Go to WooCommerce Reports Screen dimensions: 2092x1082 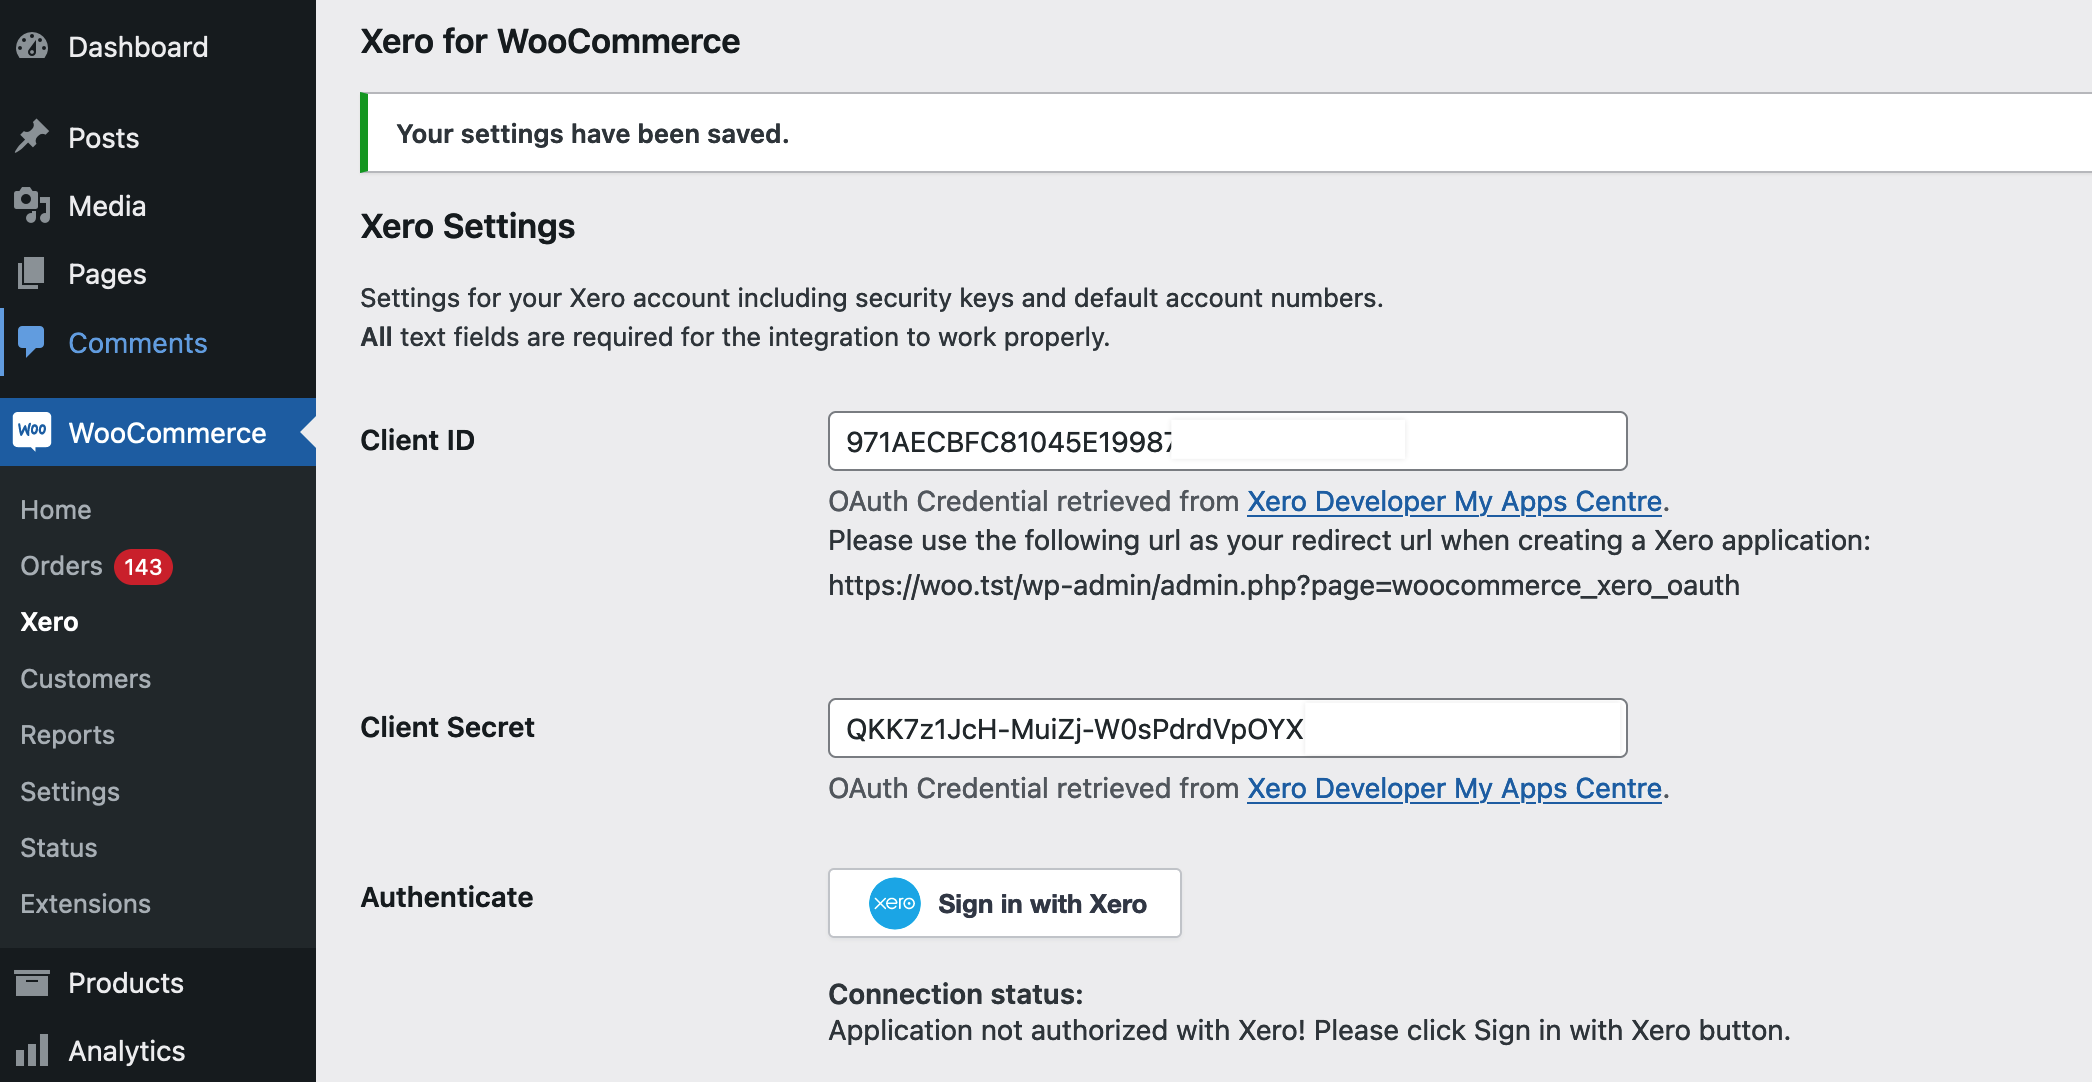(66, 734)
